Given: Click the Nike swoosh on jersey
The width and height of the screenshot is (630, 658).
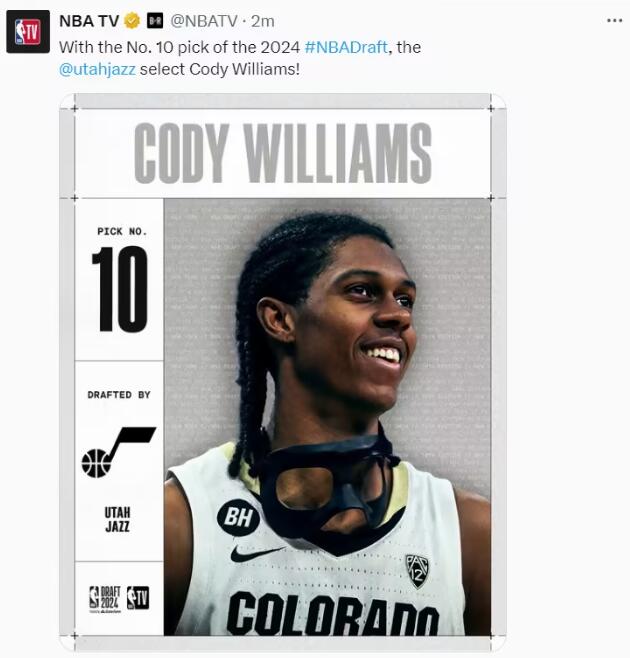Looking at the screenshot, I should pyautogui.click(x=257, y=554).
